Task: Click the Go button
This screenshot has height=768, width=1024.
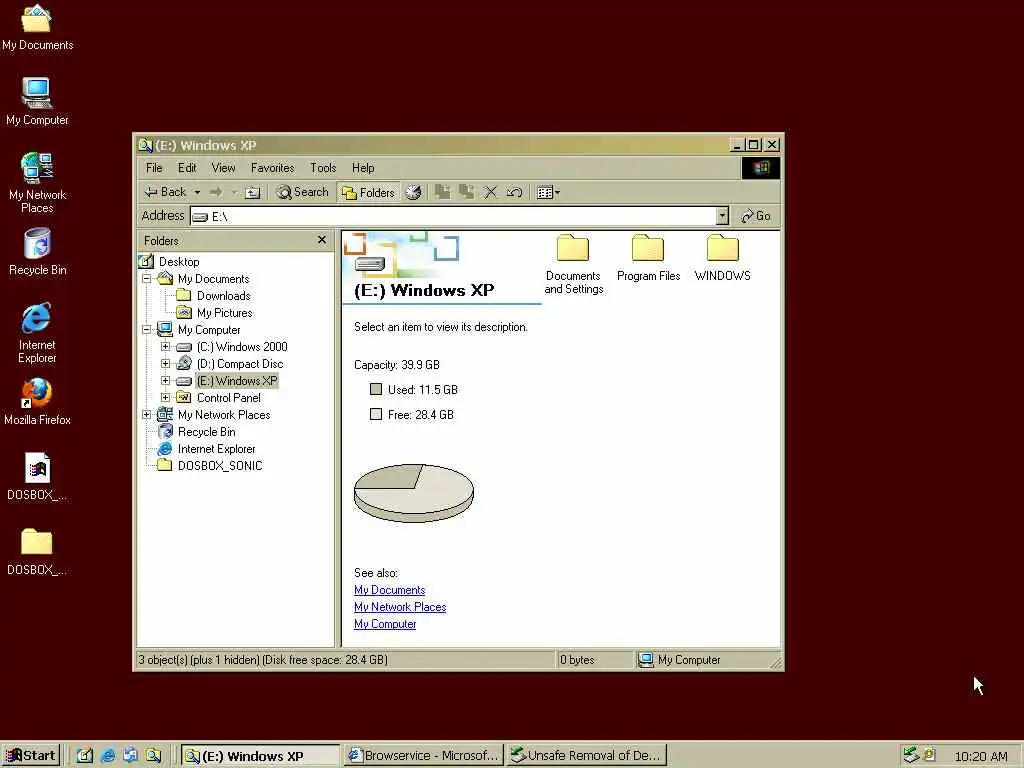Action: [756, 216]
